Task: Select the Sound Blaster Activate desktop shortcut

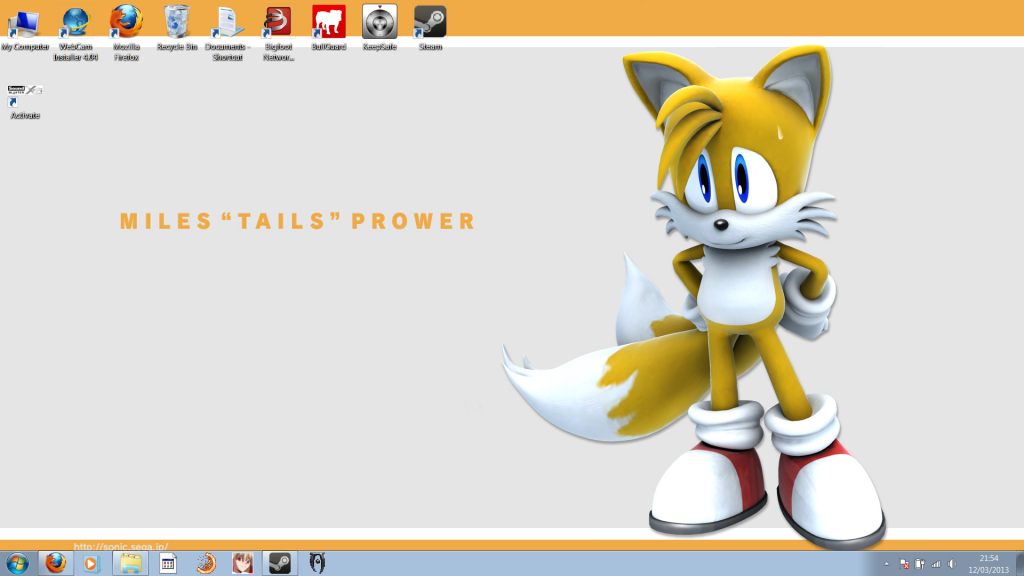Action: tap(25, 102)
